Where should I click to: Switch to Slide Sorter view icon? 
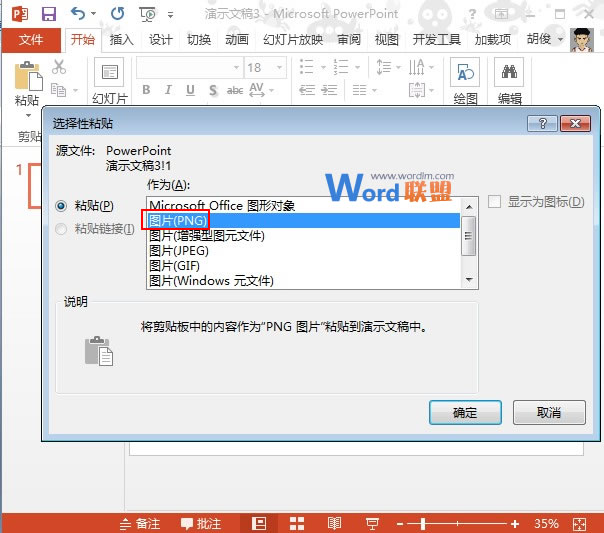(x=297, y=523)
